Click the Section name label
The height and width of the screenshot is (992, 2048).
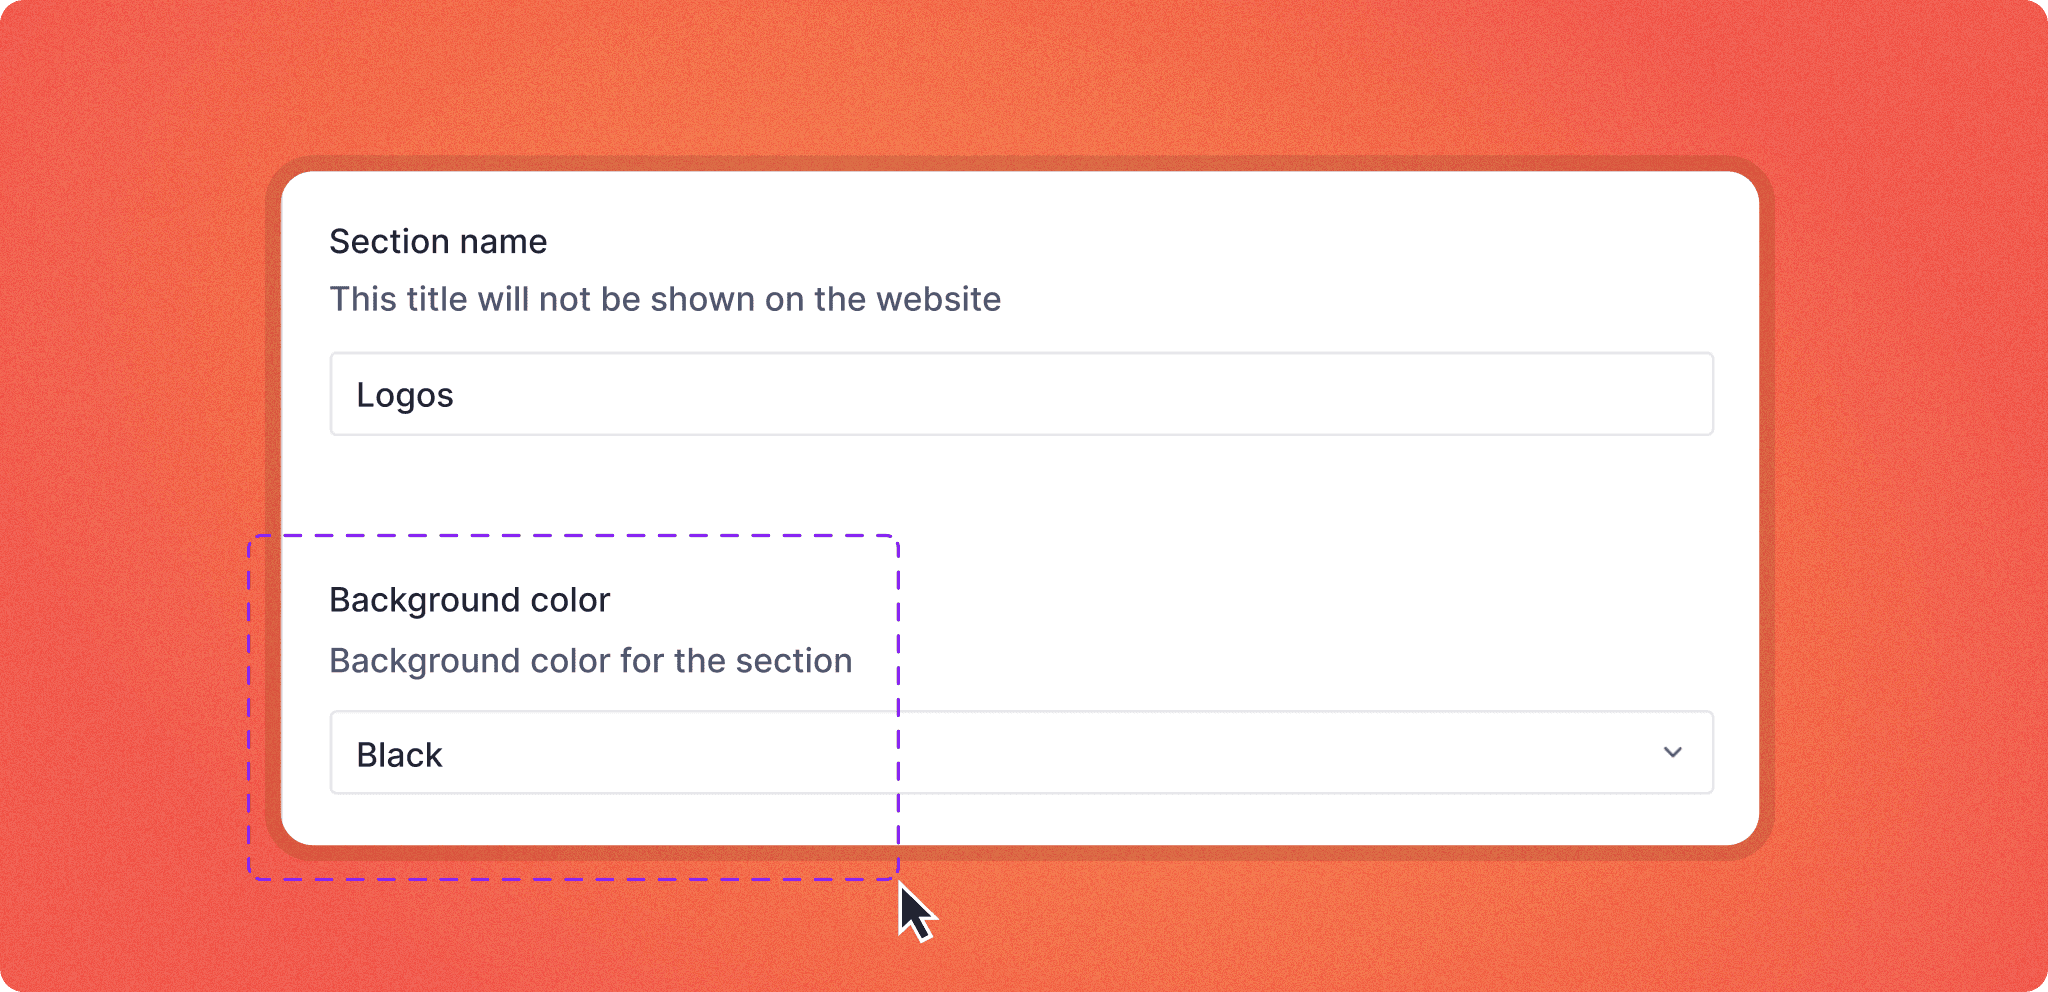click(x=438, y=242)
